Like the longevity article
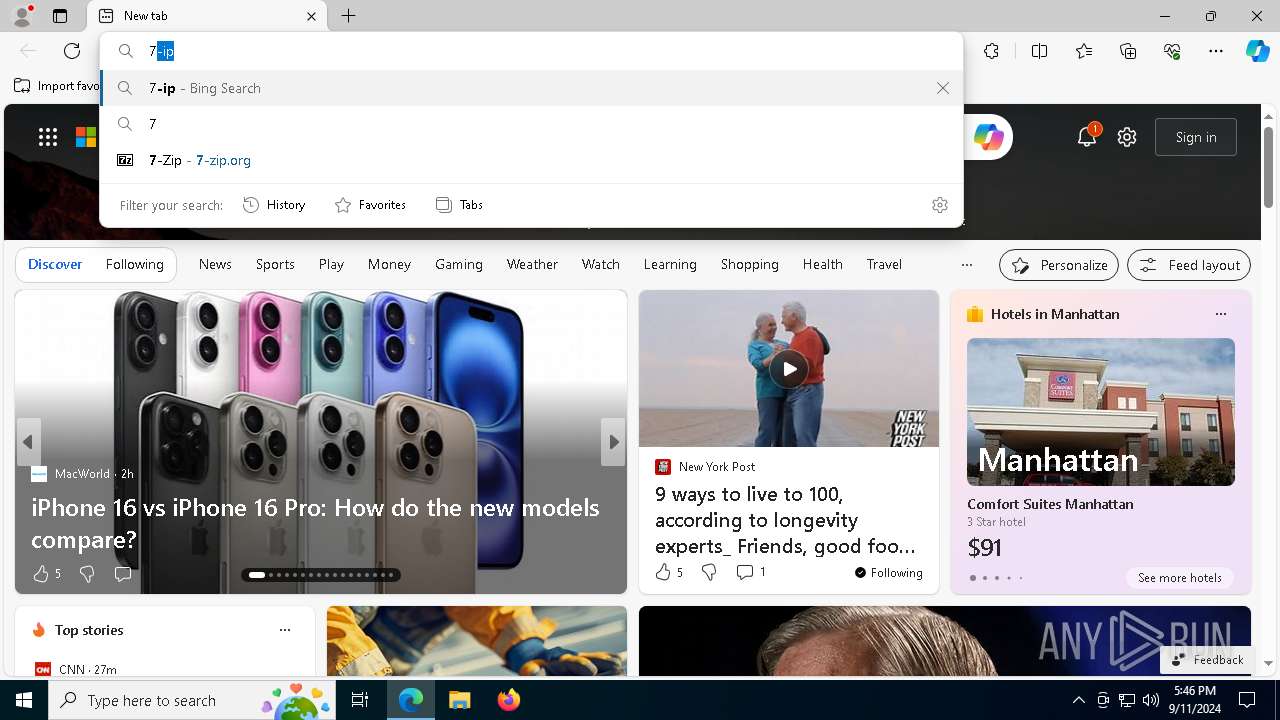The image size is (1280, 720). pyautogui.click(x=668, y=572)
